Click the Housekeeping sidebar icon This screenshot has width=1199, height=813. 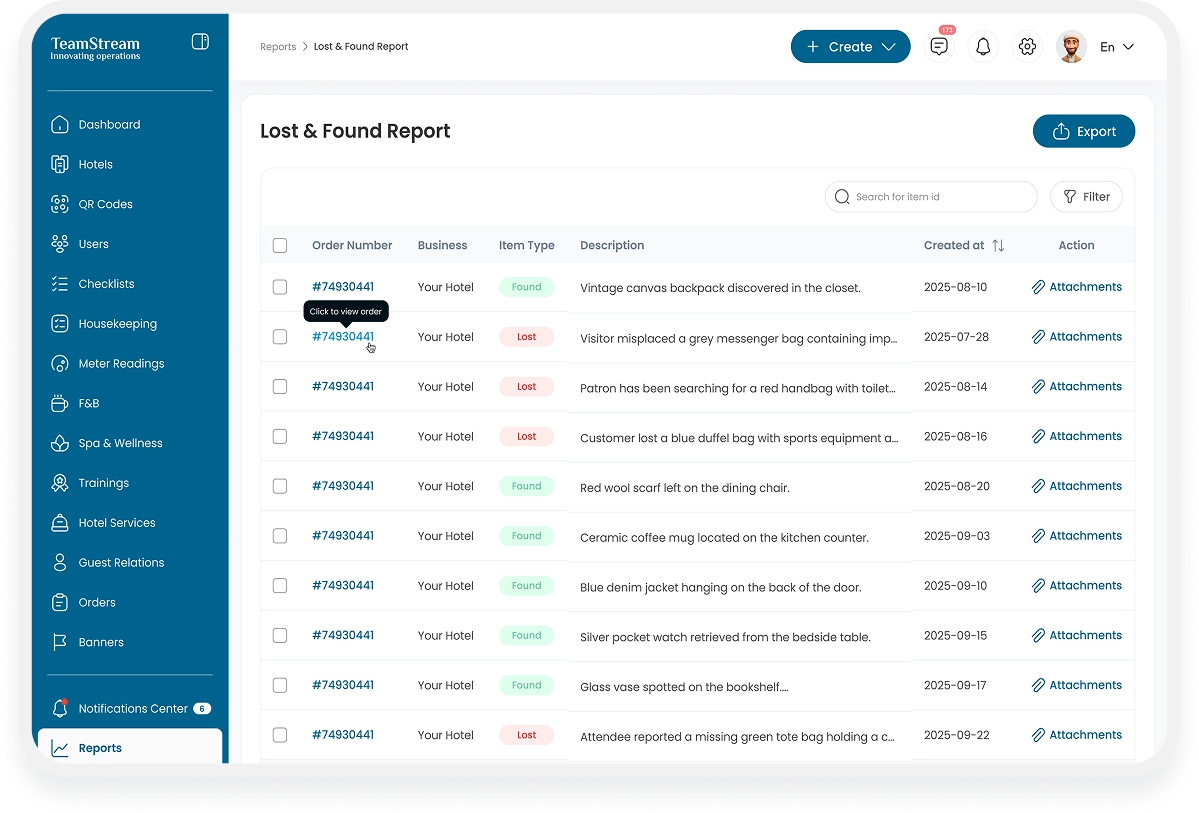(x=60, y=324)
